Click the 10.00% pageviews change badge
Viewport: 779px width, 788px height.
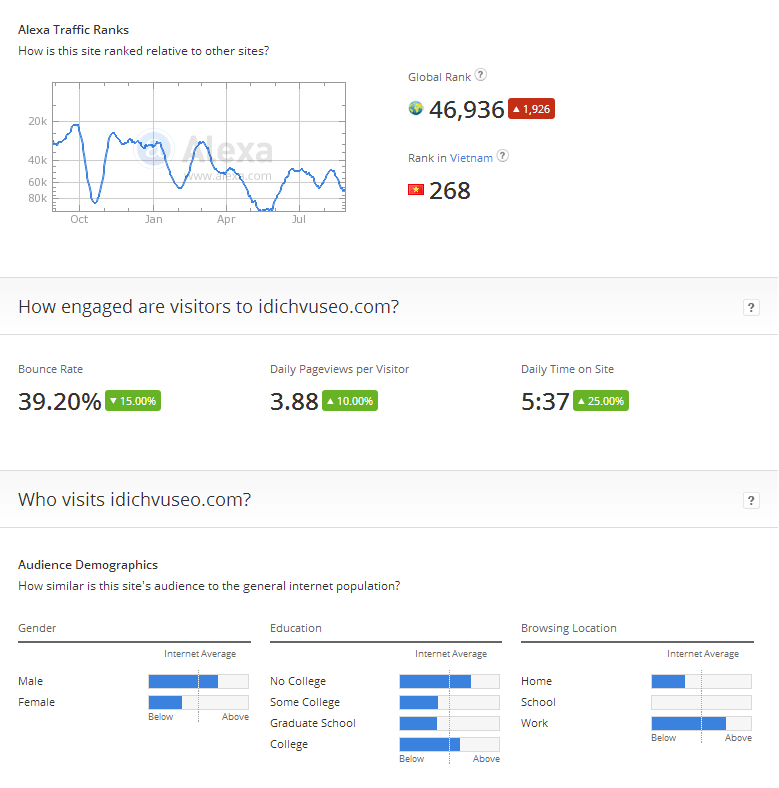tap(350, 401)
